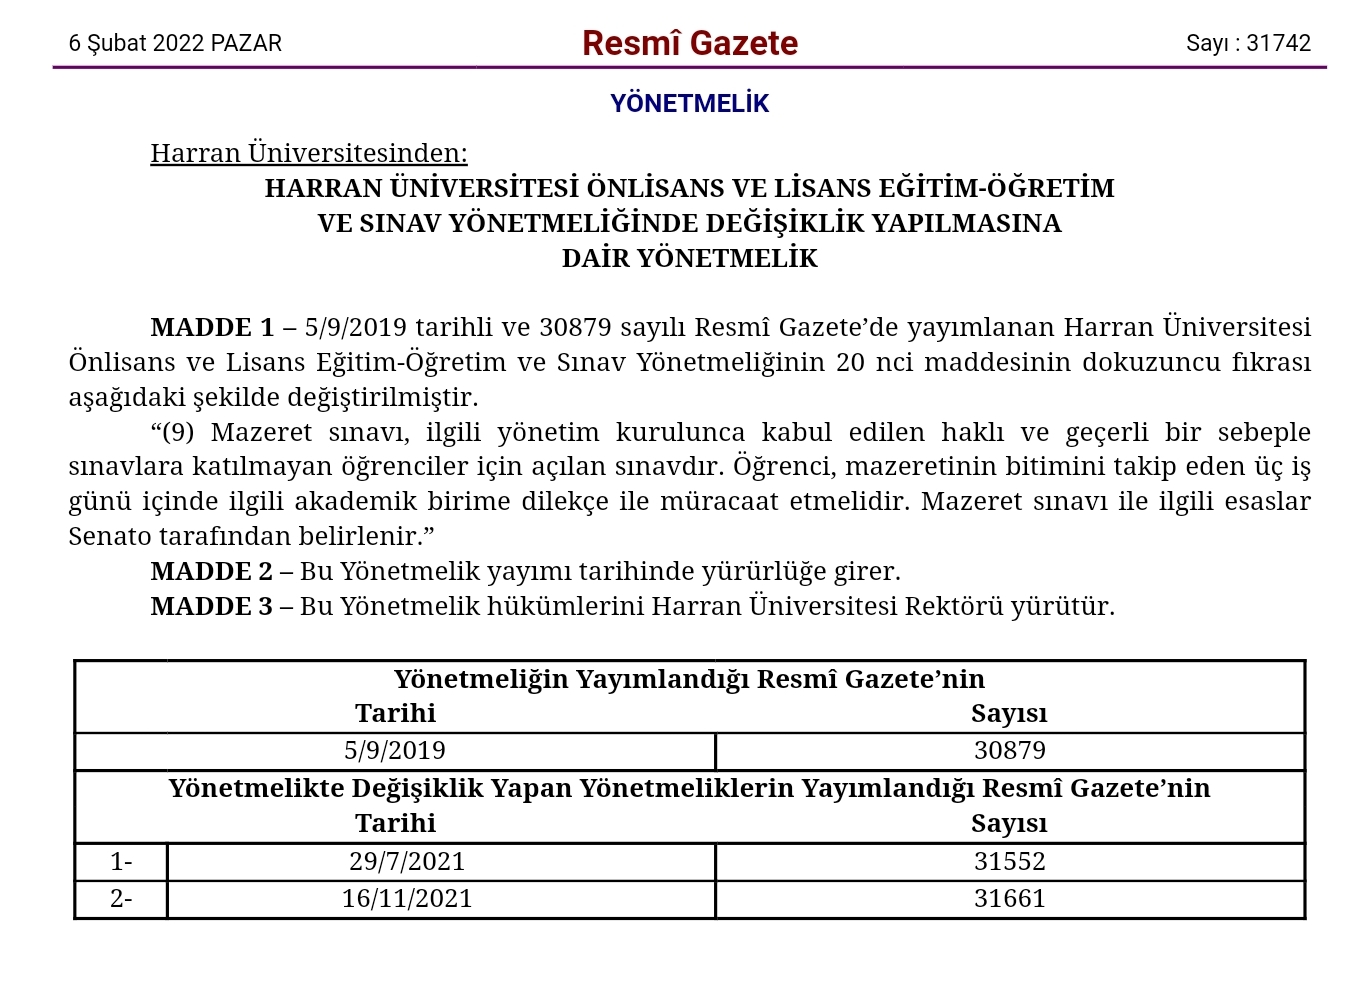Select the date 6 Şubat 2022 PAZAR
Screen dimensions: 1347x1007
click(x=175, y=43)
